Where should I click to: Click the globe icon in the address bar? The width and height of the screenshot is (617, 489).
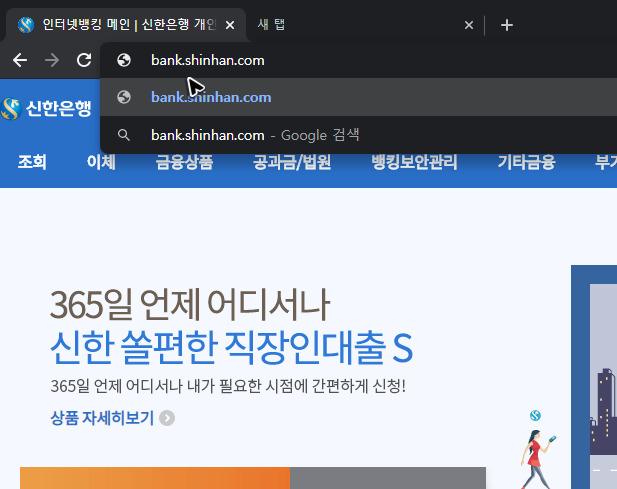(x=124, y=60)
